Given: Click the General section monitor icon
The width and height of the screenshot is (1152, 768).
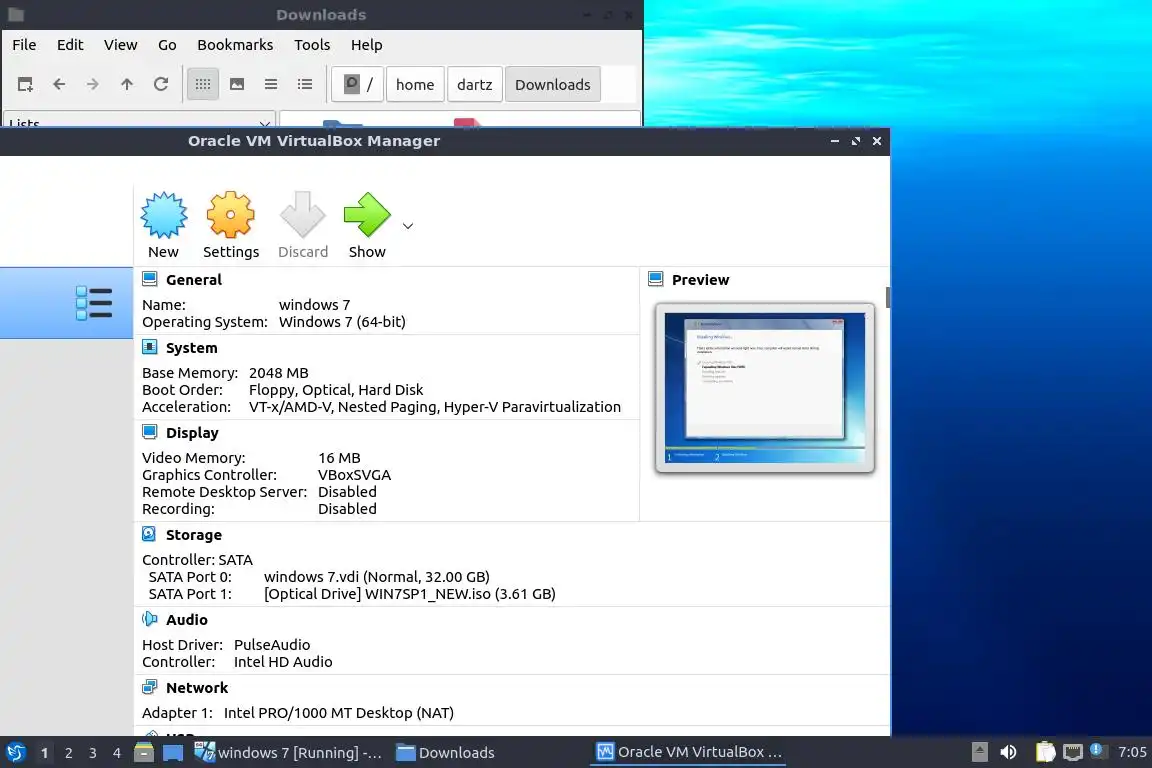Looking at the screenshot, I should tap(150, 279).
